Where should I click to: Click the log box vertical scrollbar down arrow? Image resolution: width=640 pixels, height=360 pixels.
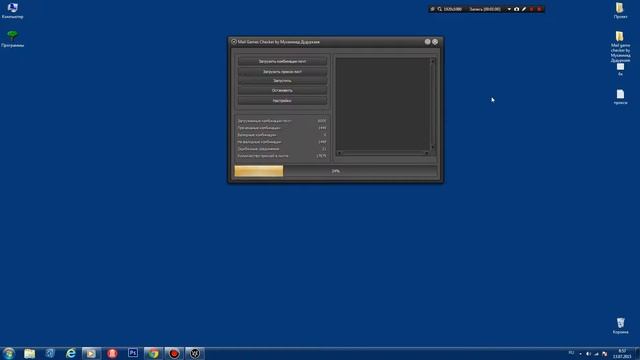pos(433,147)
